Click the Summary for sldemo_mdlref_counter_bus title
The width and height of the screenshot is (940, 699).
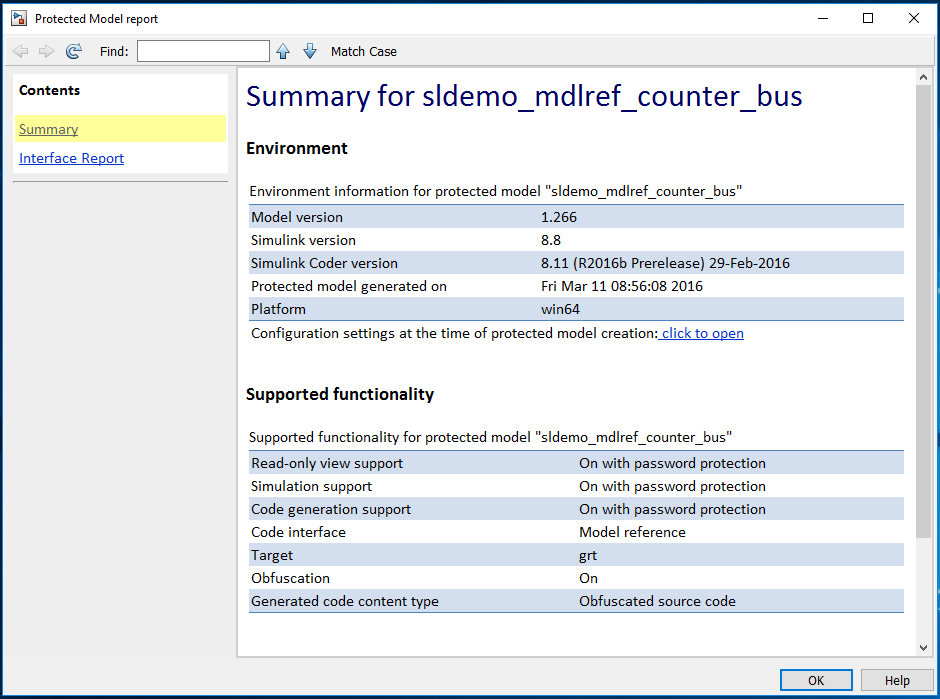[524, 96]
